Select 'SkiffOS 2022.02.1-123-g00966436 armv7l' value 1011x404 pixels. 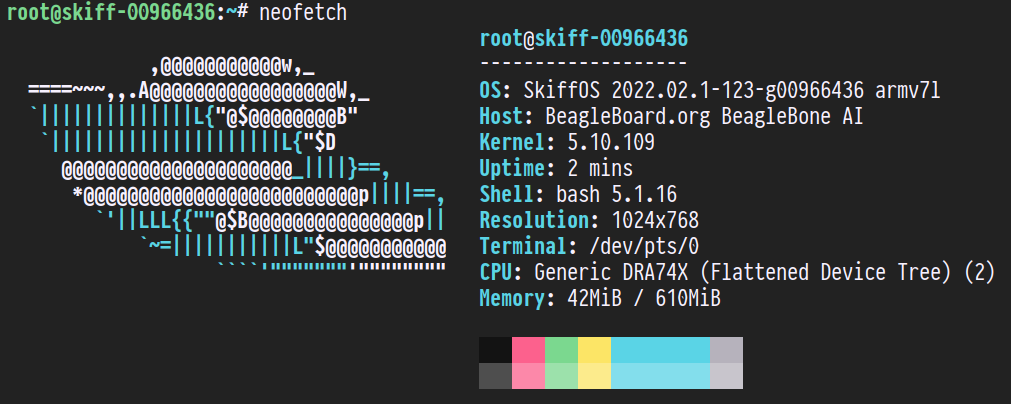pos(732,91)
